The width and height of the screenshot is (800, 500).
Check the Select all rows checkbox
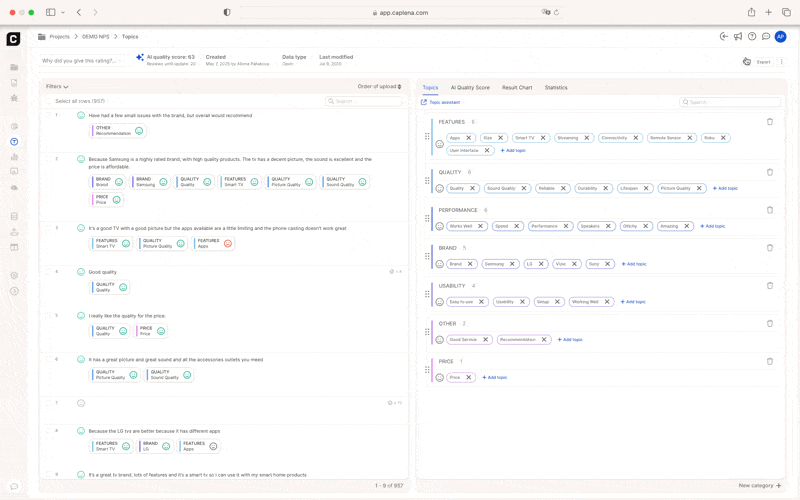49,101
